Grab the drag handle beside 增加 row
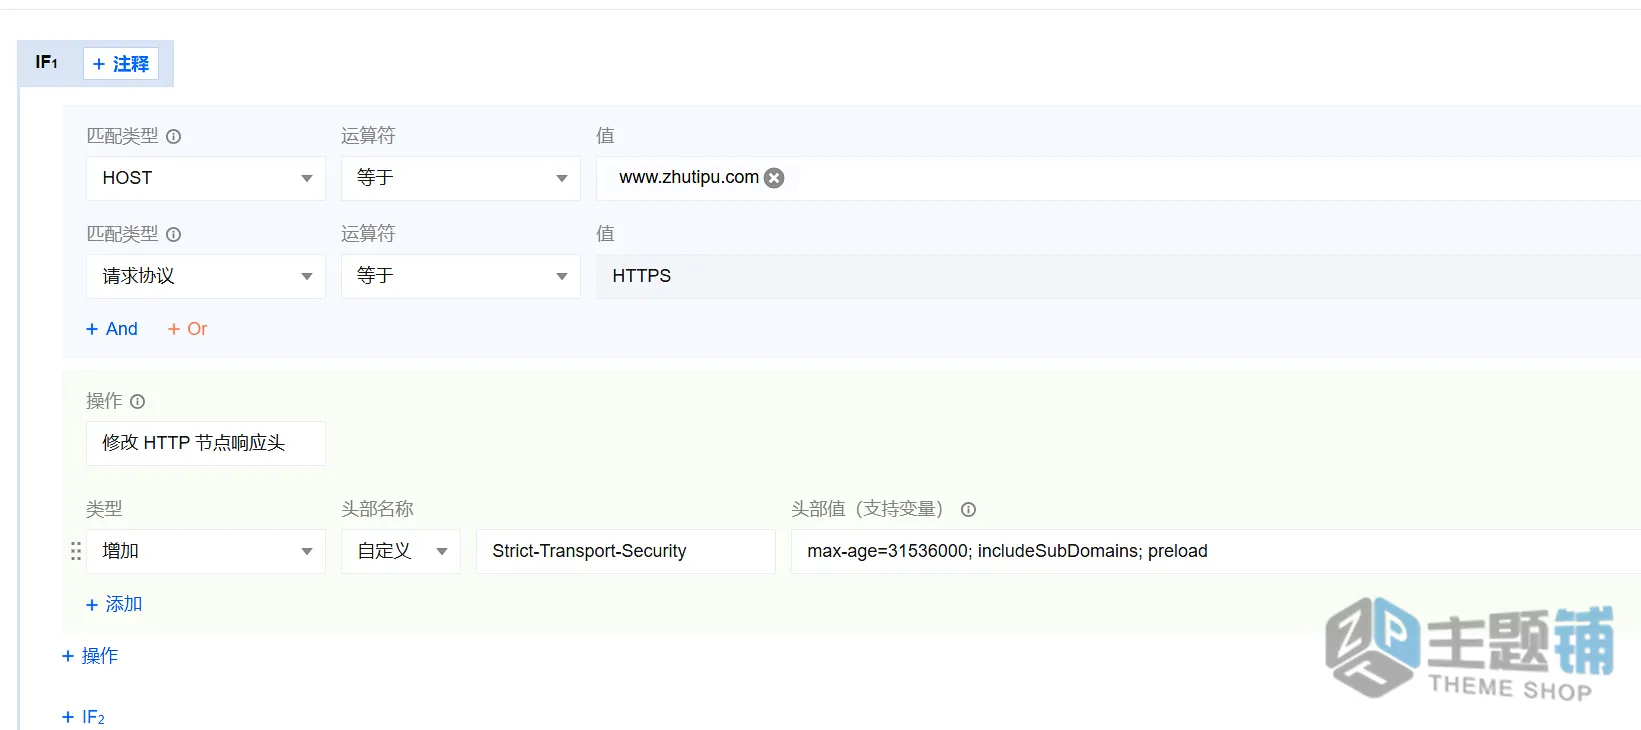1641x730 pixels. [x=76, y=551]
